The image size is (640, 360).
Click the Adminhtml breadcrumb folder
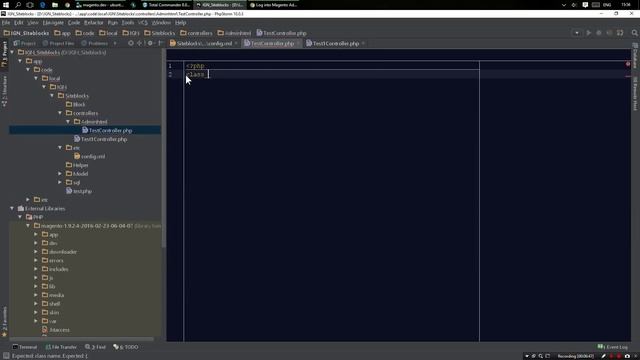234,33
